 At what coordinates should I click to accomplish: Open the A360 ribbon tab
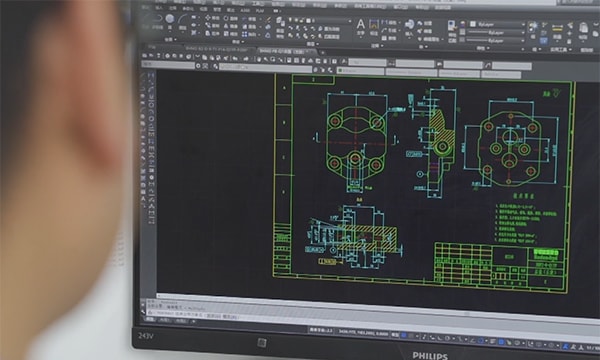click(x=246, y=10)
